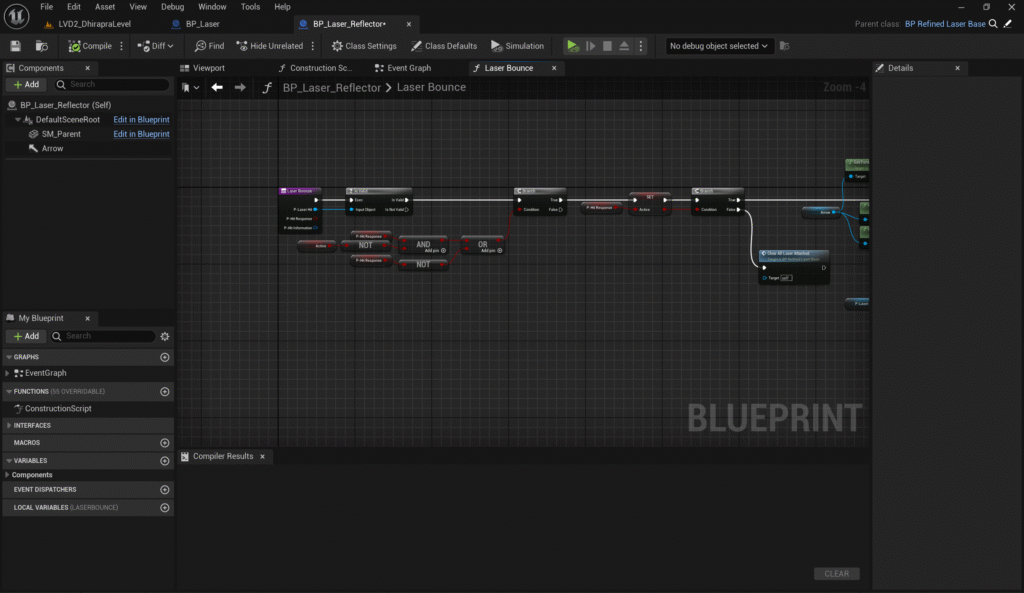Navigate forward in graph history
Viewport: 1024px width, 593px height.
click(240, 88)
